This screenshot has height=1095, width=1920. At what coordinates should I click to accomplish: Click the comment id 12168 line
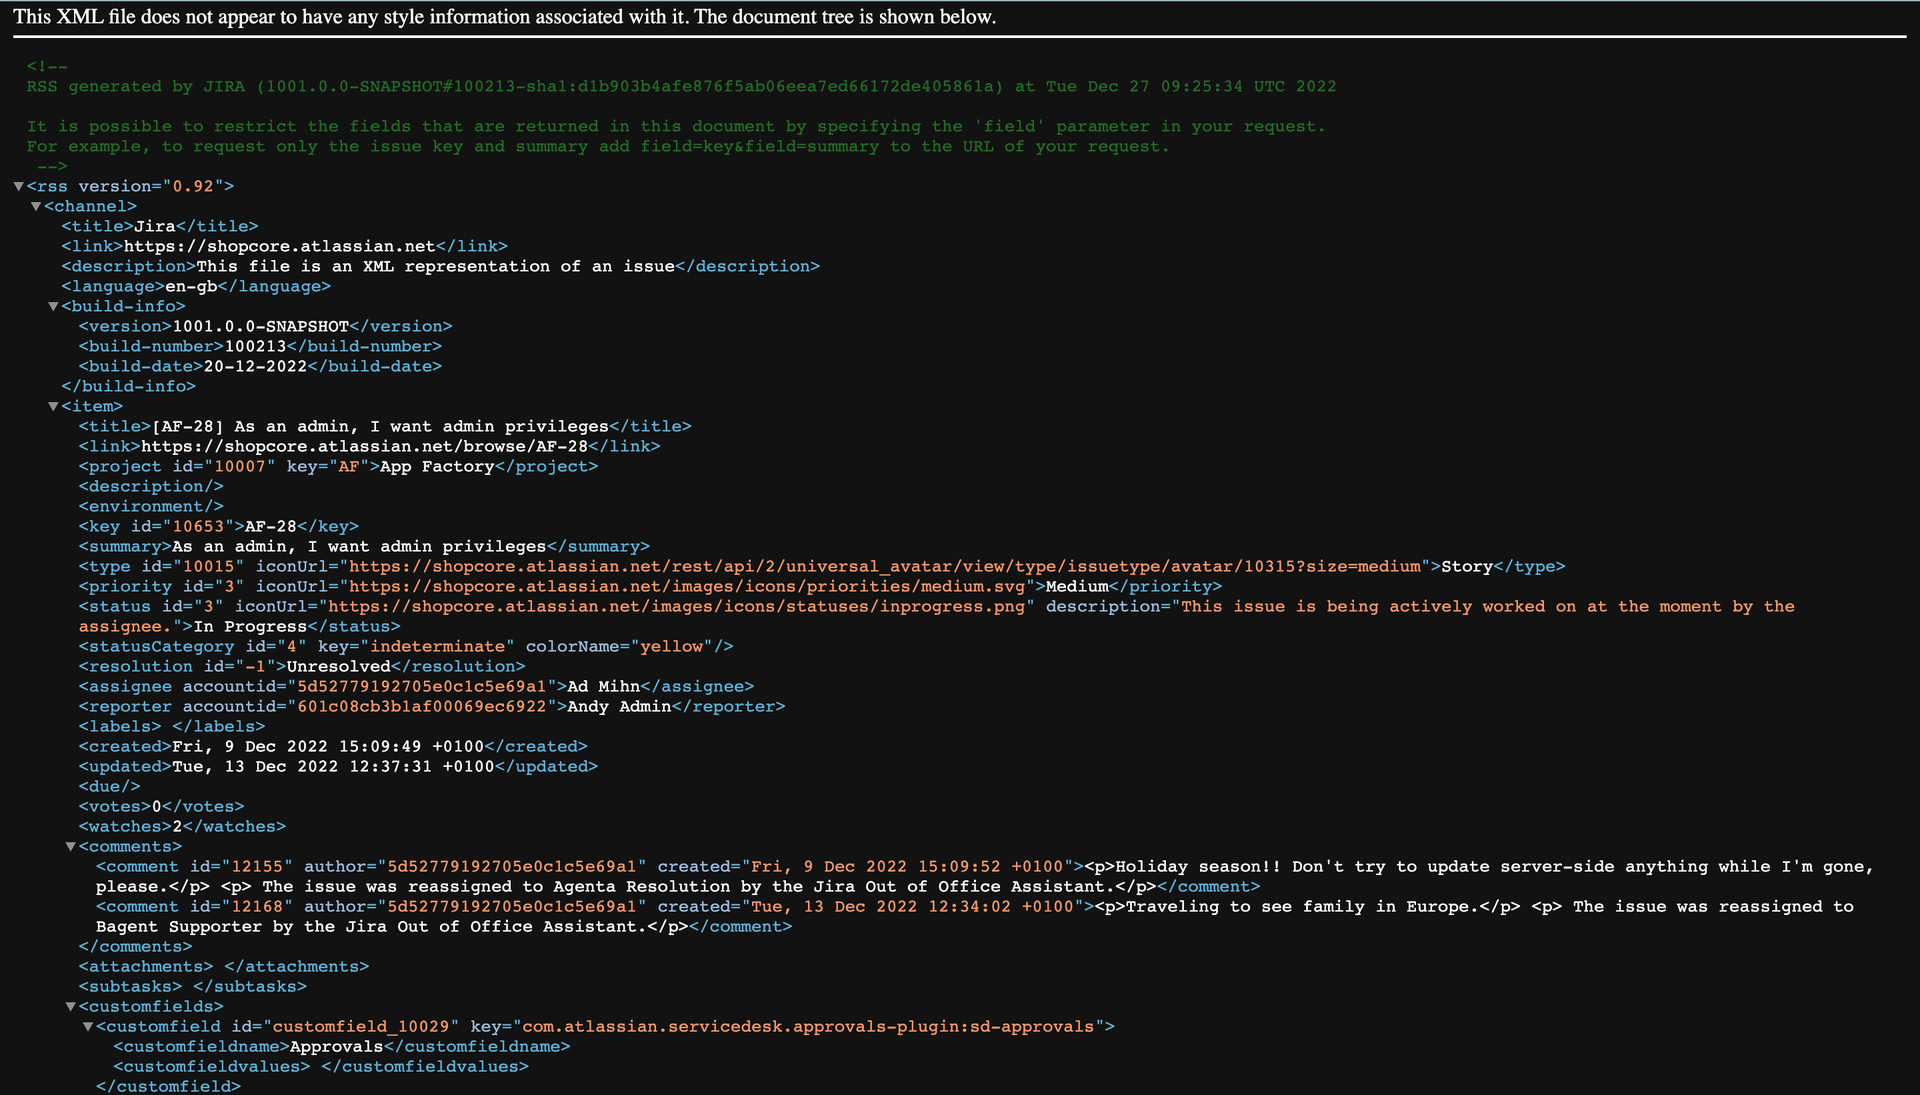975,916
